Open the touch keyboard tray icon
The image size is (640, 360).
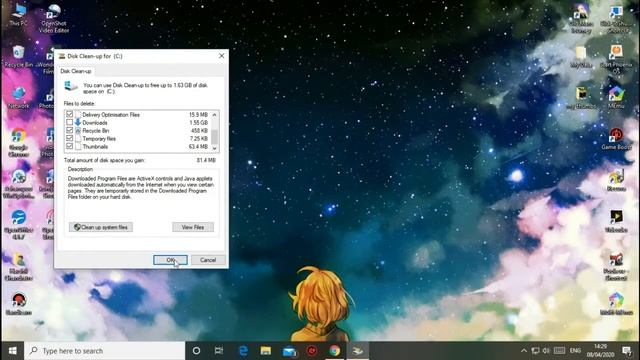[560, 351]
